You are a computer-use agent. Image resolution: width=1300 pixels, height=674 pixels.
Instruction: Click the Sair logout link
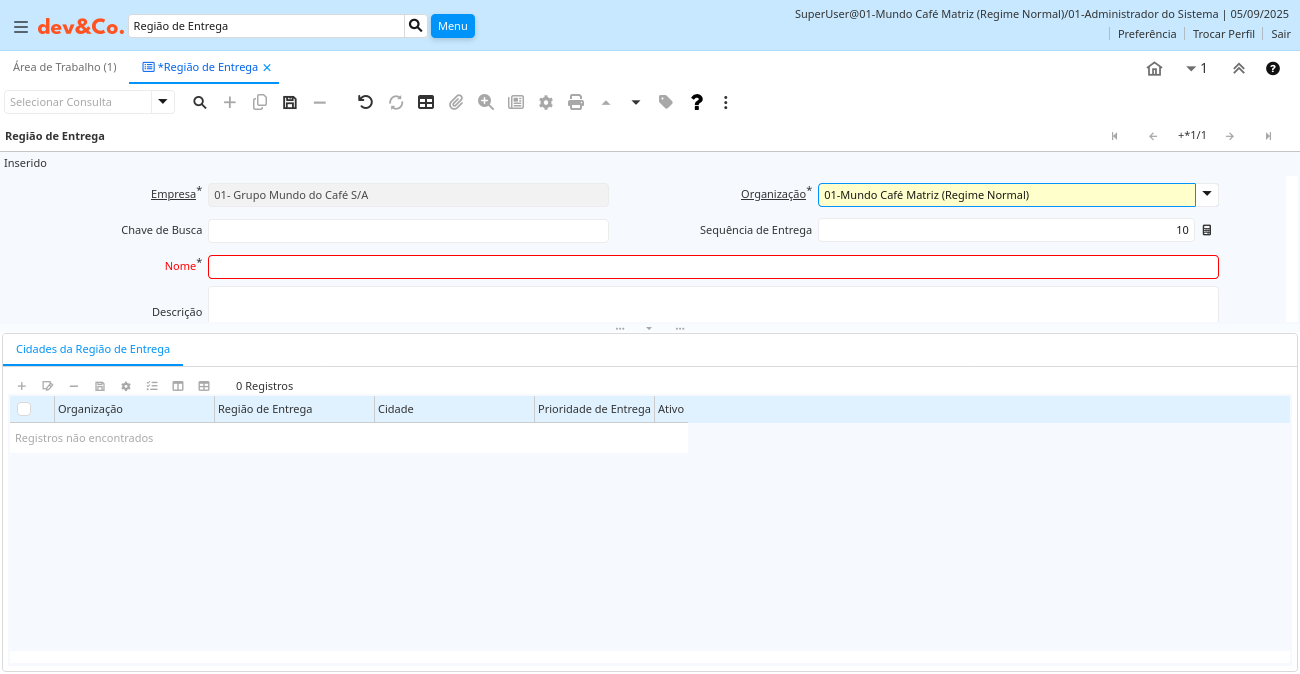(1281, 34)
